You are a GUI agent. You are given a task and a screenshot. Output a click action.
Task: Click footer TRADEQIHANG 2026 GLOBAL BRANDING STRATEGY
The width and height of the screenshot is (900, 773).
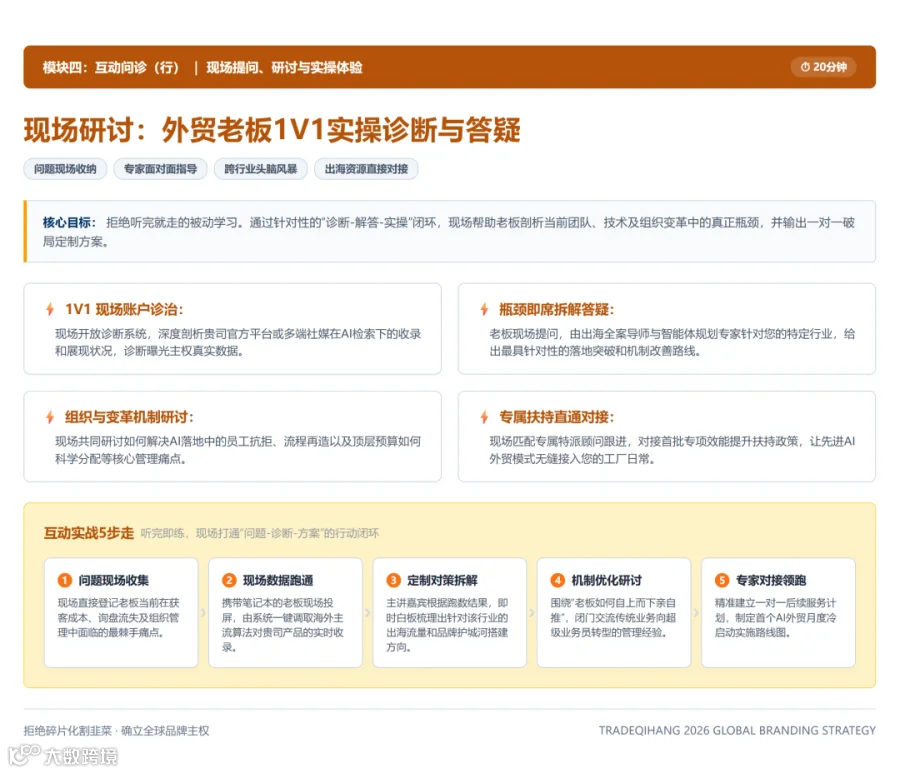click(737, 731)
